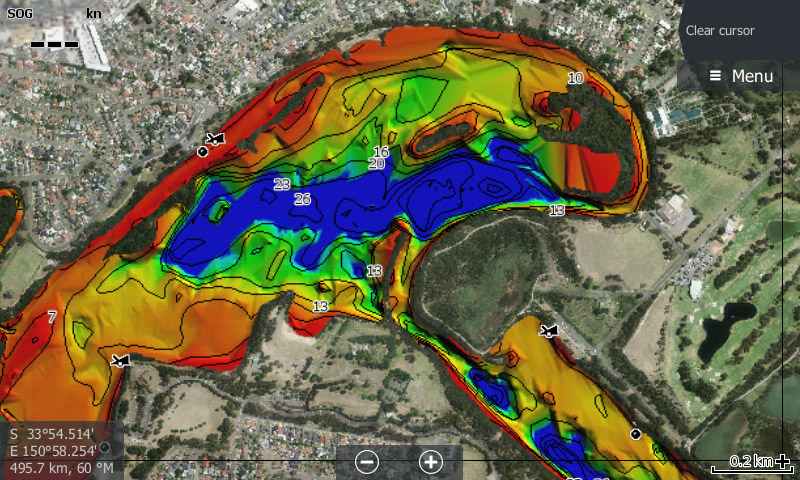Tap the 16 depth label
This screenshot has width=800, height=480.
[x=381, y=151]
